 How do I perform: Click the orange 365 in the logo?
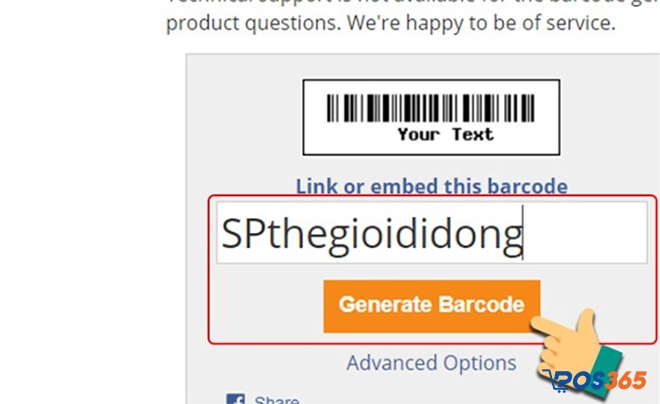point(625,381)
